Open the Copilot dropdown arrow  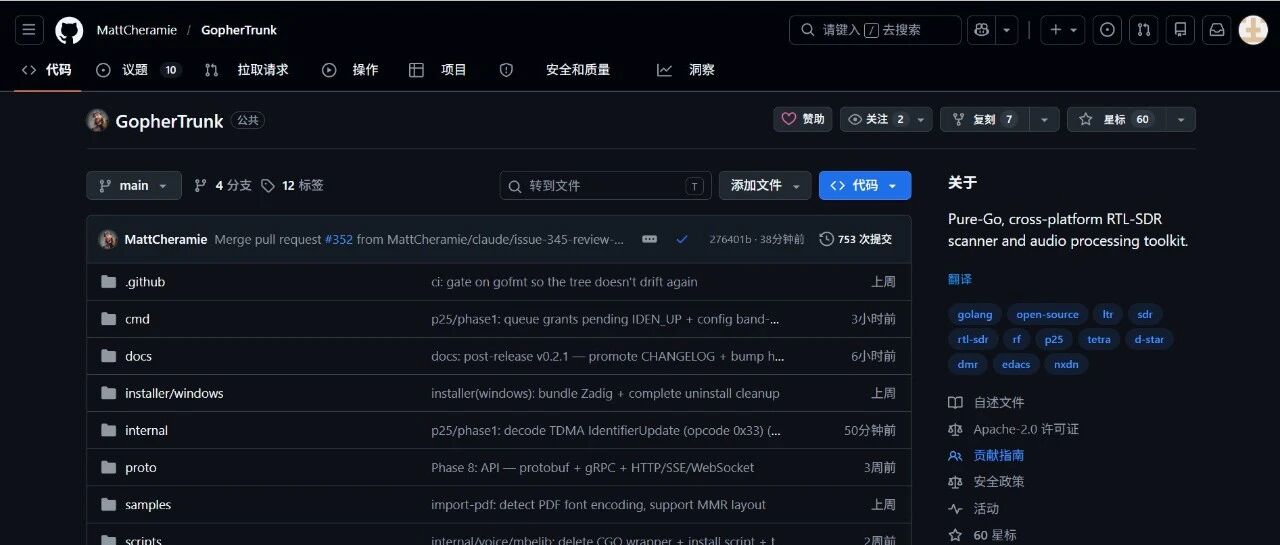pos(1007,30)
